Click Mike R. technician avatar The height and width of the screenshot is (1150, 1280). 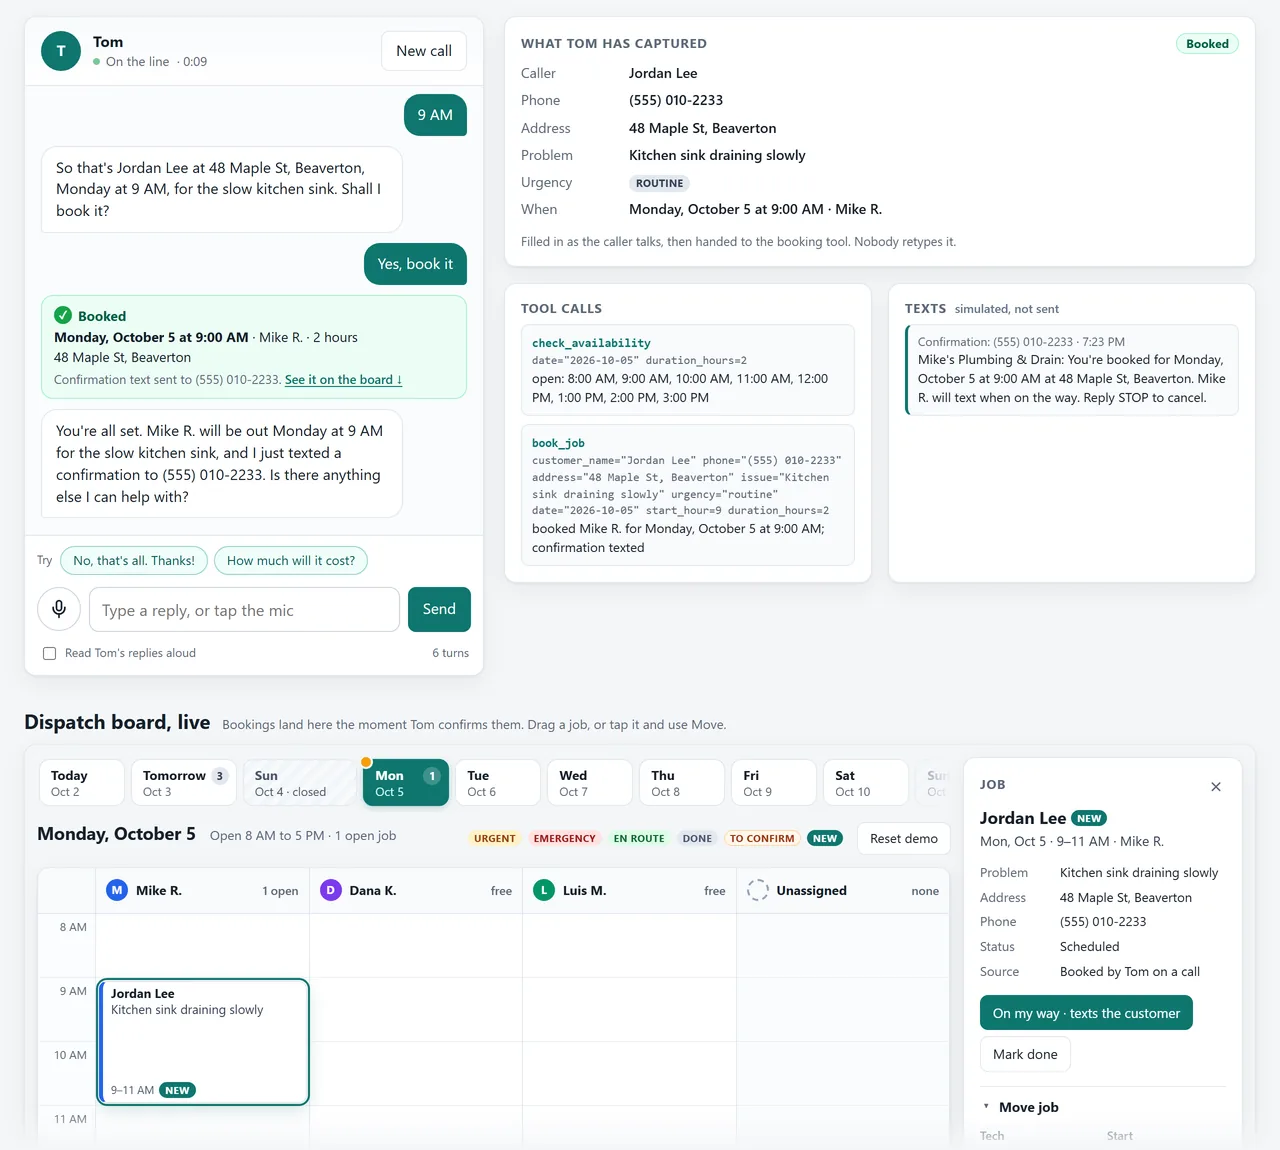[x=117, y=890]
